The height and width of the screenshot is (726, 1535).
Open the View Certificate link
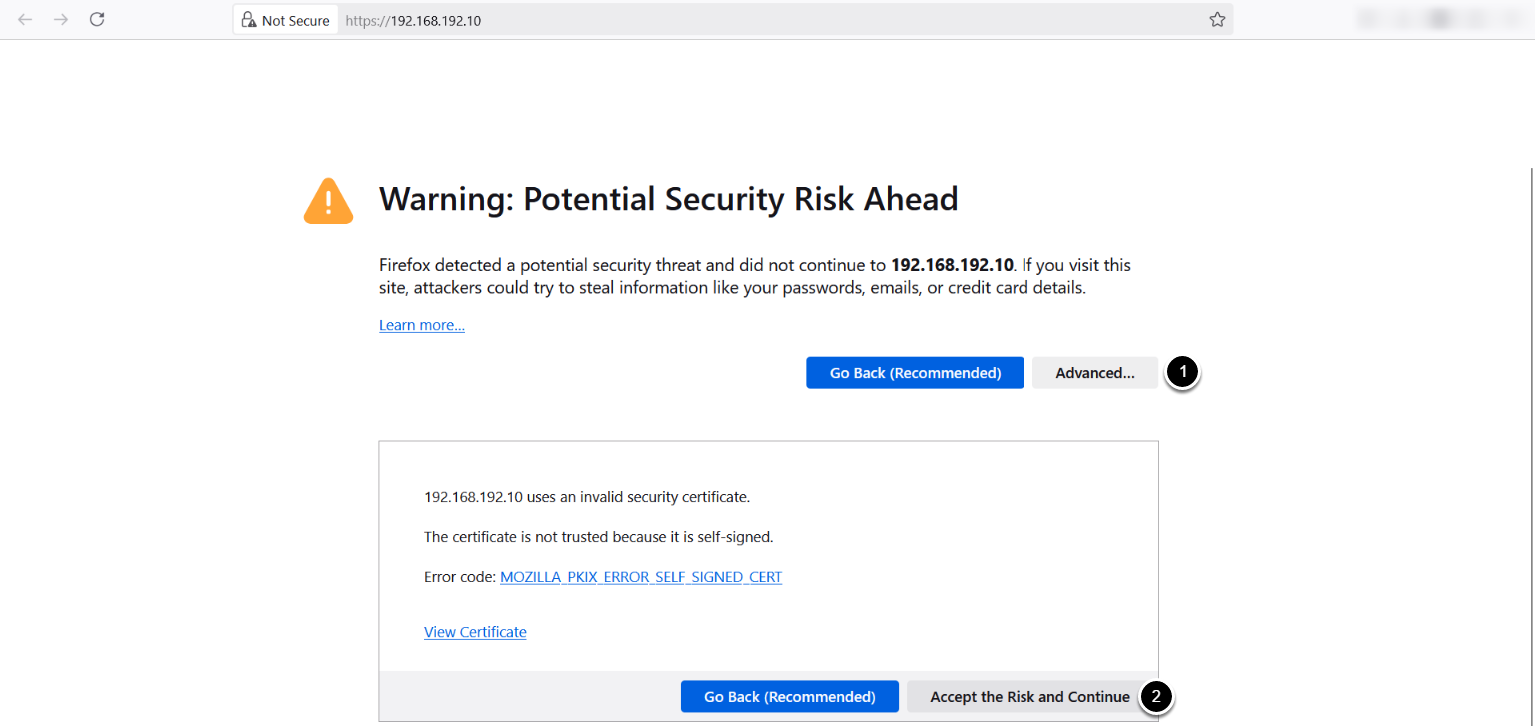pos(475,632)
